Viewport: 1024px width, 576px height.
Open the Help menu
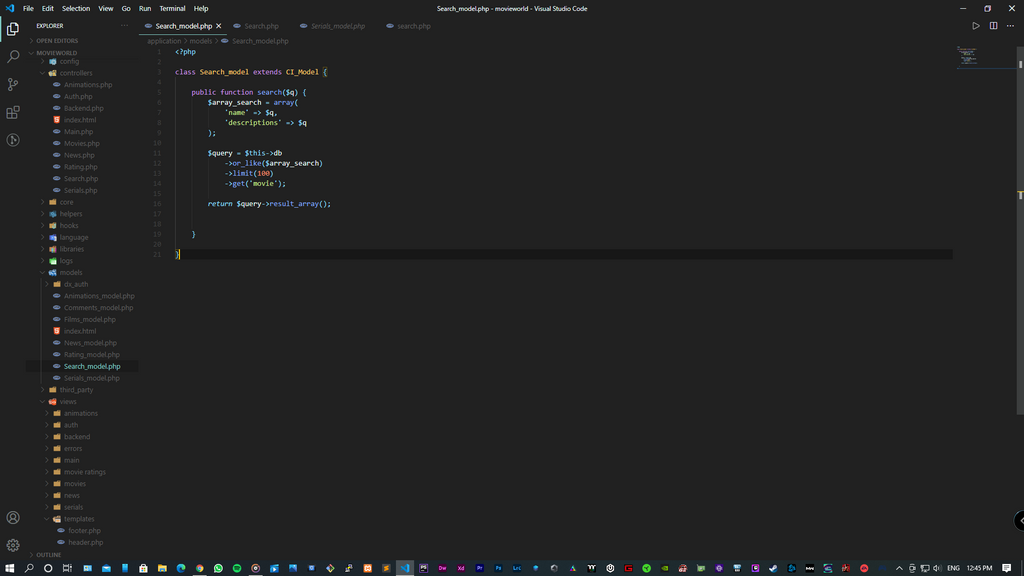[x=201, y=8]
